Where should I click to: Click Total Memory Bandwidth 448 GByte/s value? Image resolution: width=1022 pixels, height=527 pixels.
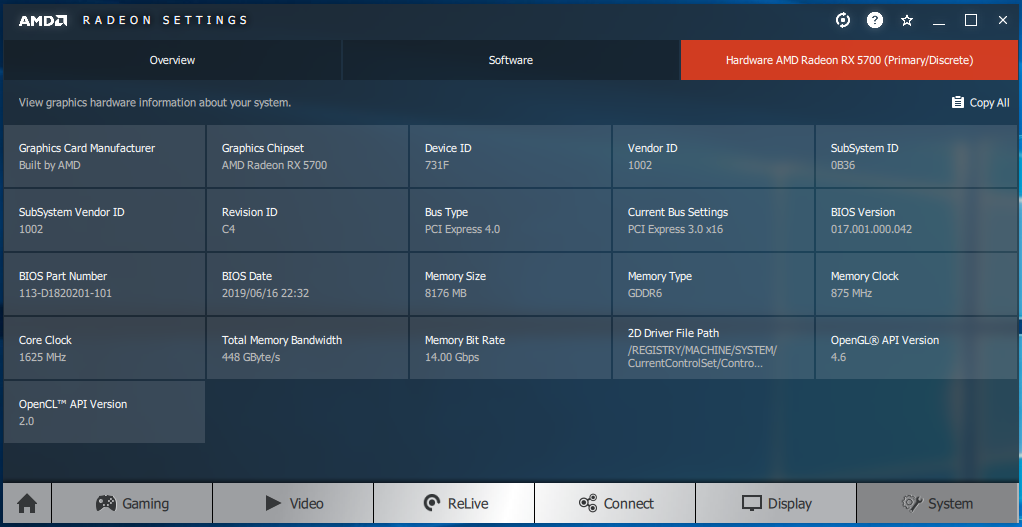click(251, 357)
